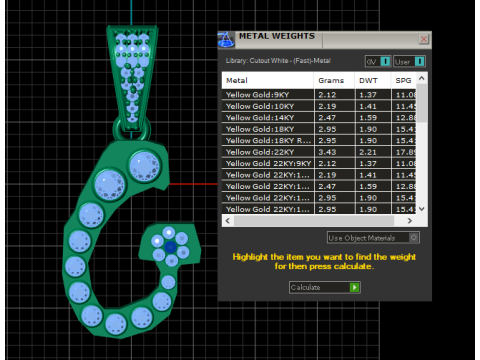Viewport: 480px width, 360px height.
Task: Select the top round stone of letter G
Action: point(144,166)
